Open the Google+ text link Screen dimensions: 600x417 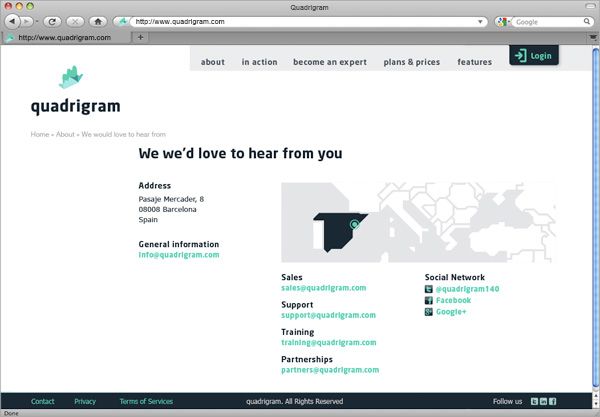click(451, 312)
